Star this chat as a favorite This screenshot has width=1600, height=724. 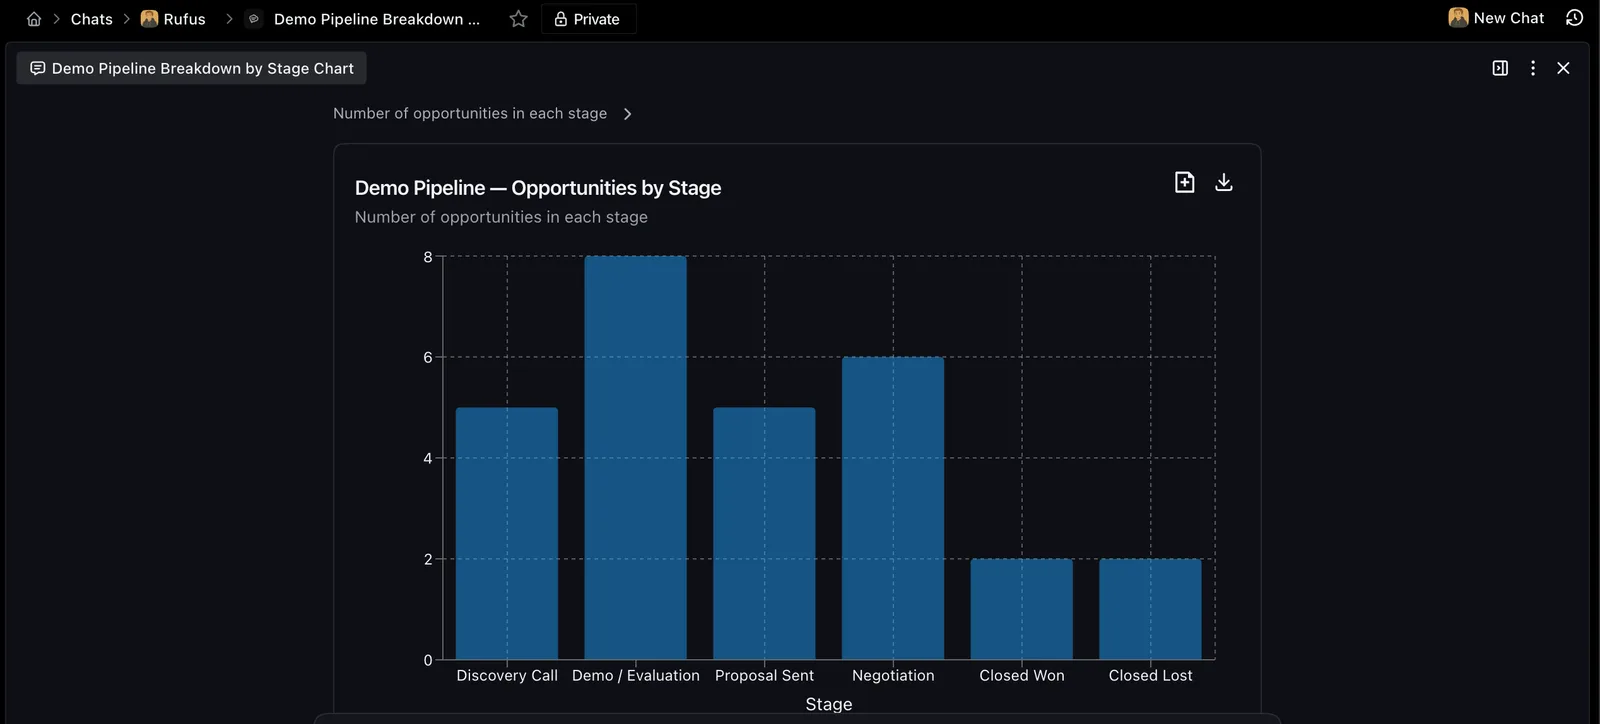pyautogui.click(x=518, y=19)
